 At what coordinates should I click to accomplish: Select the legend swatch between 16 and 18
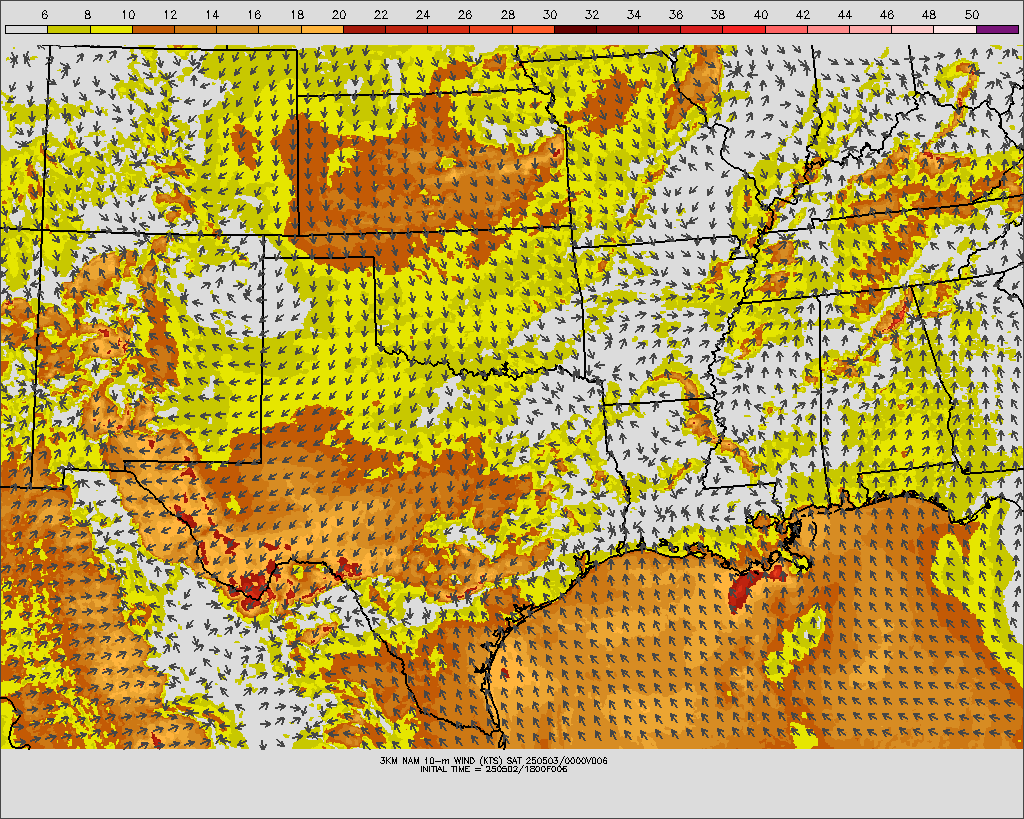coord(280,29)
